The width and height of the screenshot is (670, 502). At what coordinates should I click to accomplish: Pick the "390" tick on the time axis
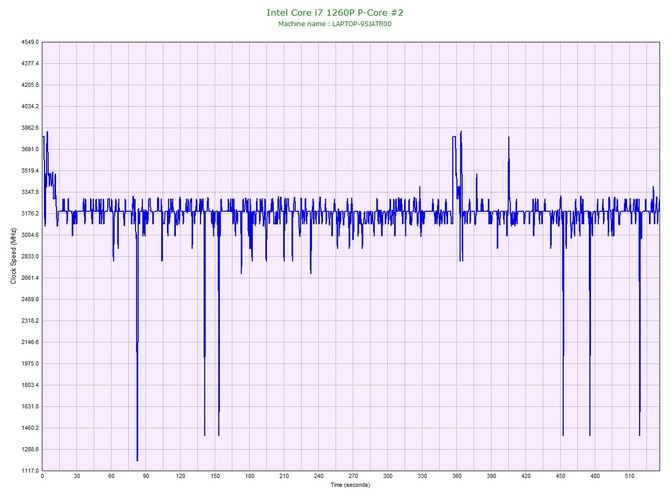click(491, 476)
